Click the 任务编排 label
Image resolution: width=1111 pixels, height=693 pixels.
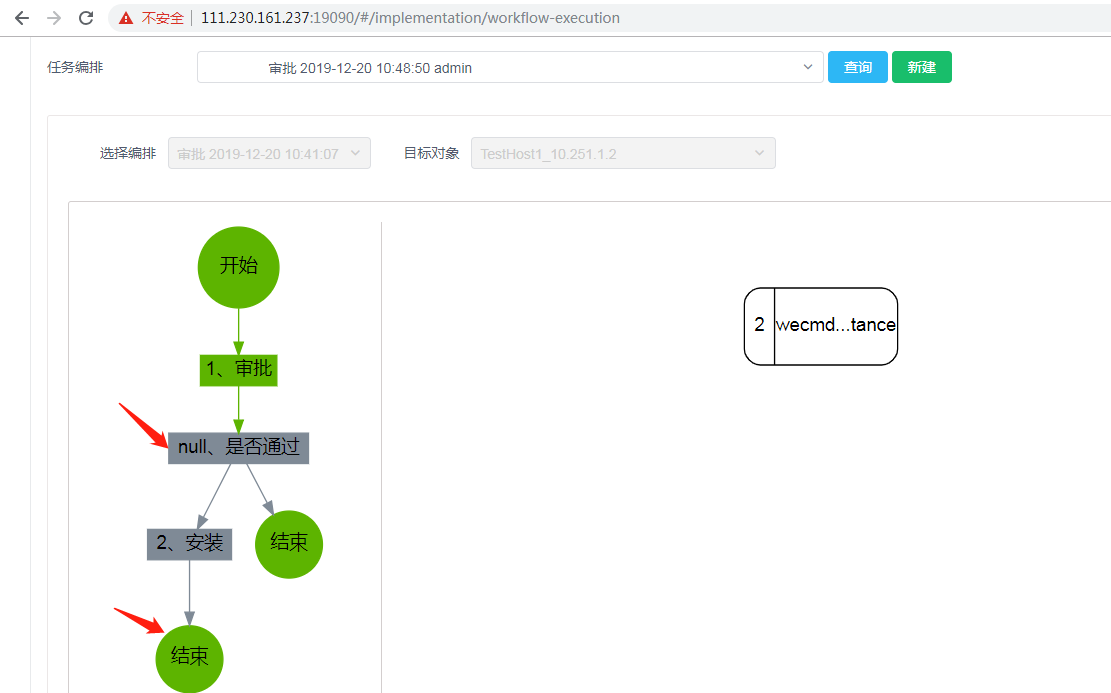coord(75,67)
